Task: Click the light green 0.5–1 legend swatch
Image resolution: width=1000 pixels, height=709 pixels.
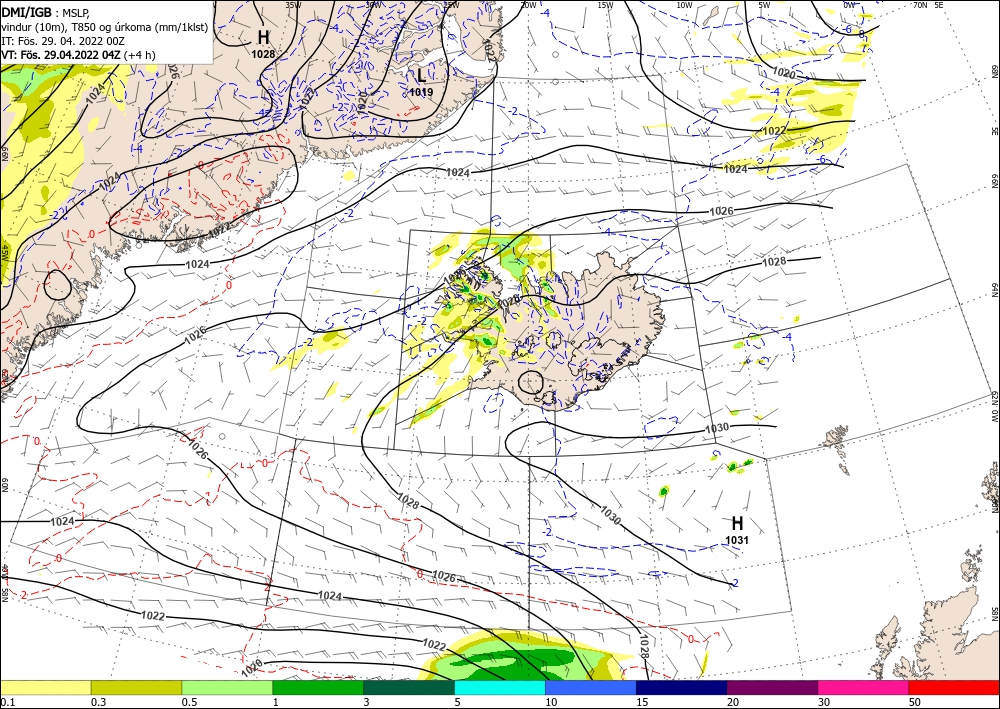Action: tap(227, 687)
